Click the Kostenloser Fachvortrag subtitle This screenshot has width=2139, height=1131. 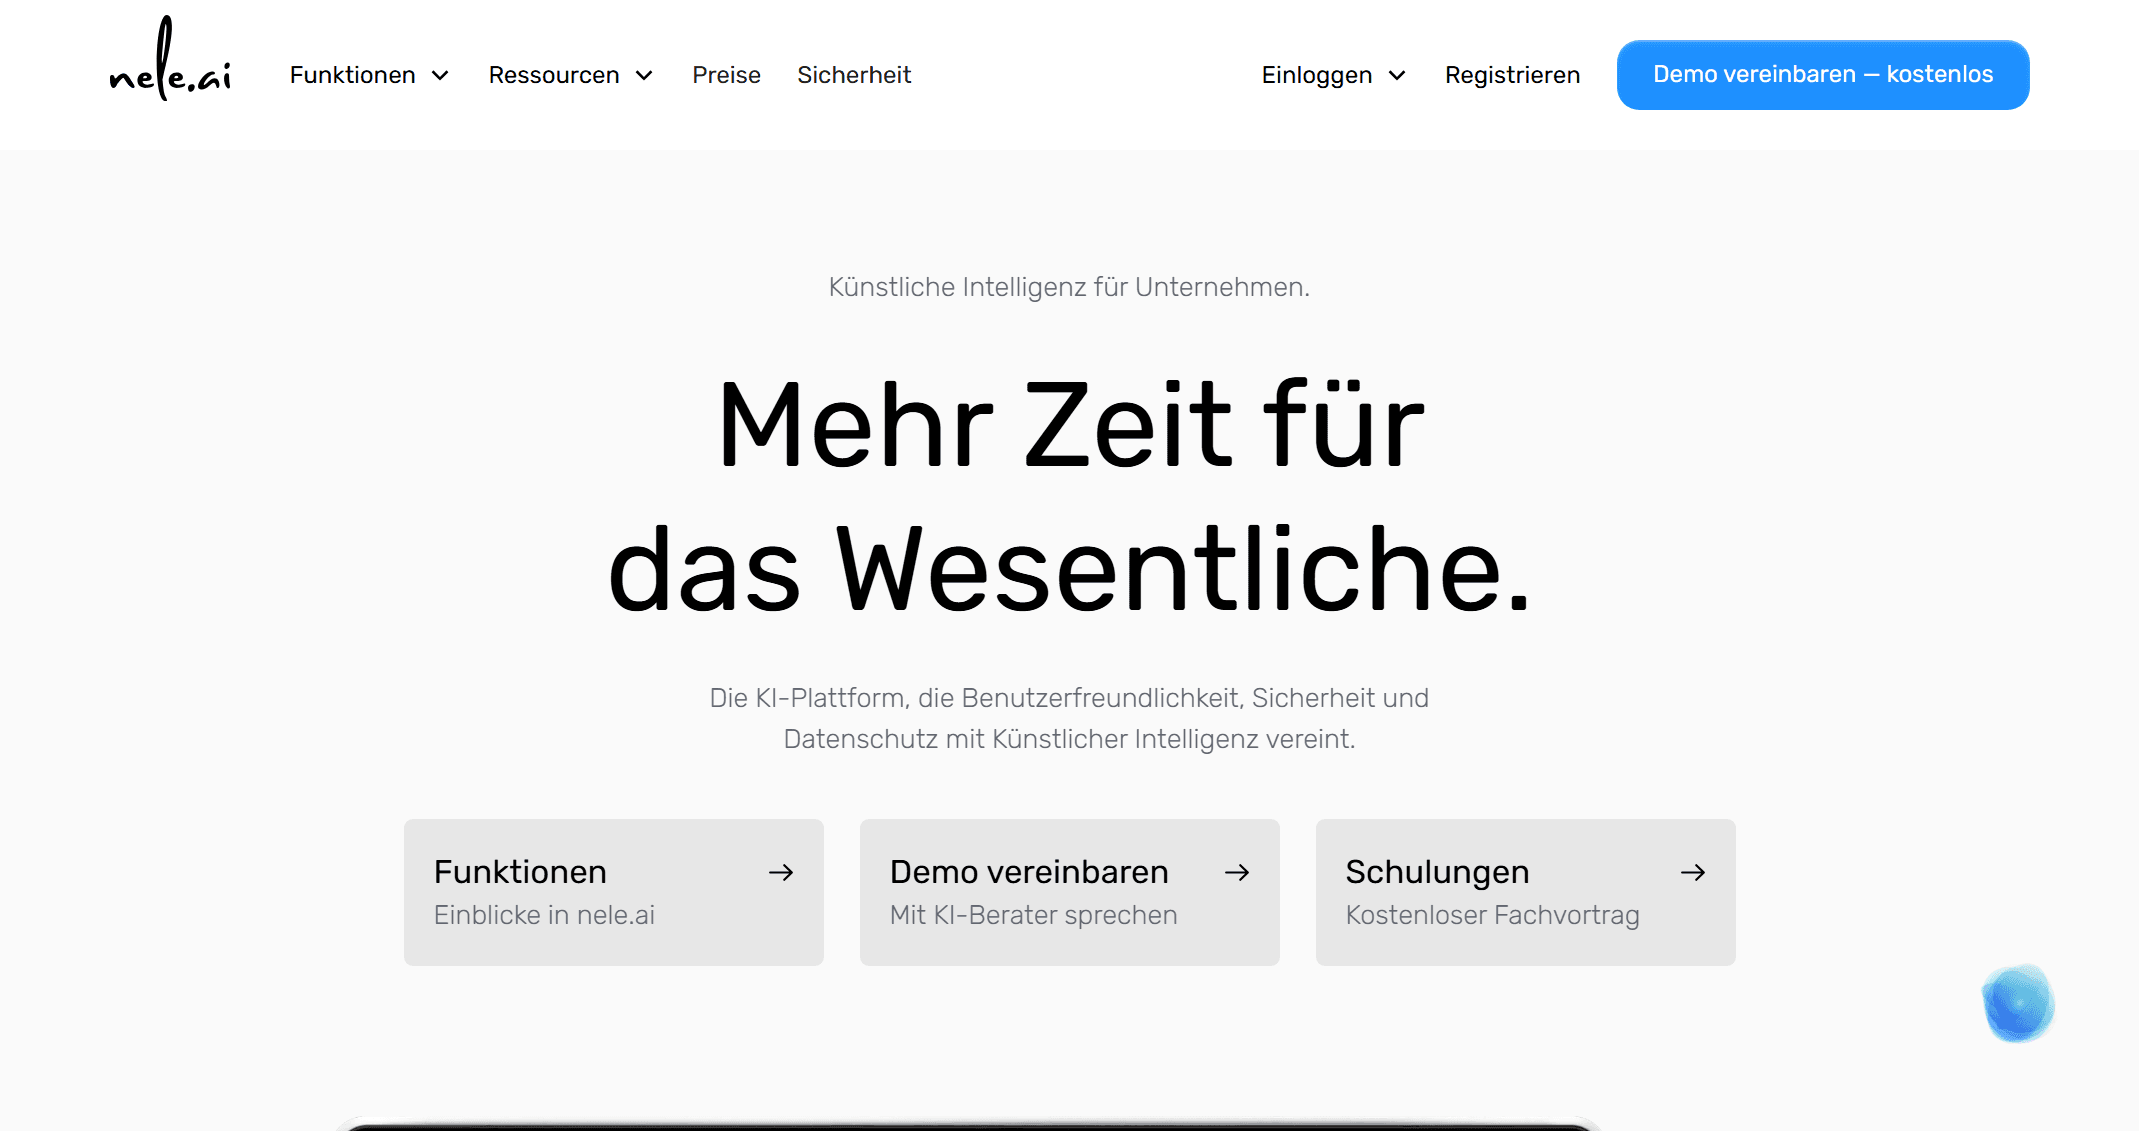click(x=1492, y=915)
